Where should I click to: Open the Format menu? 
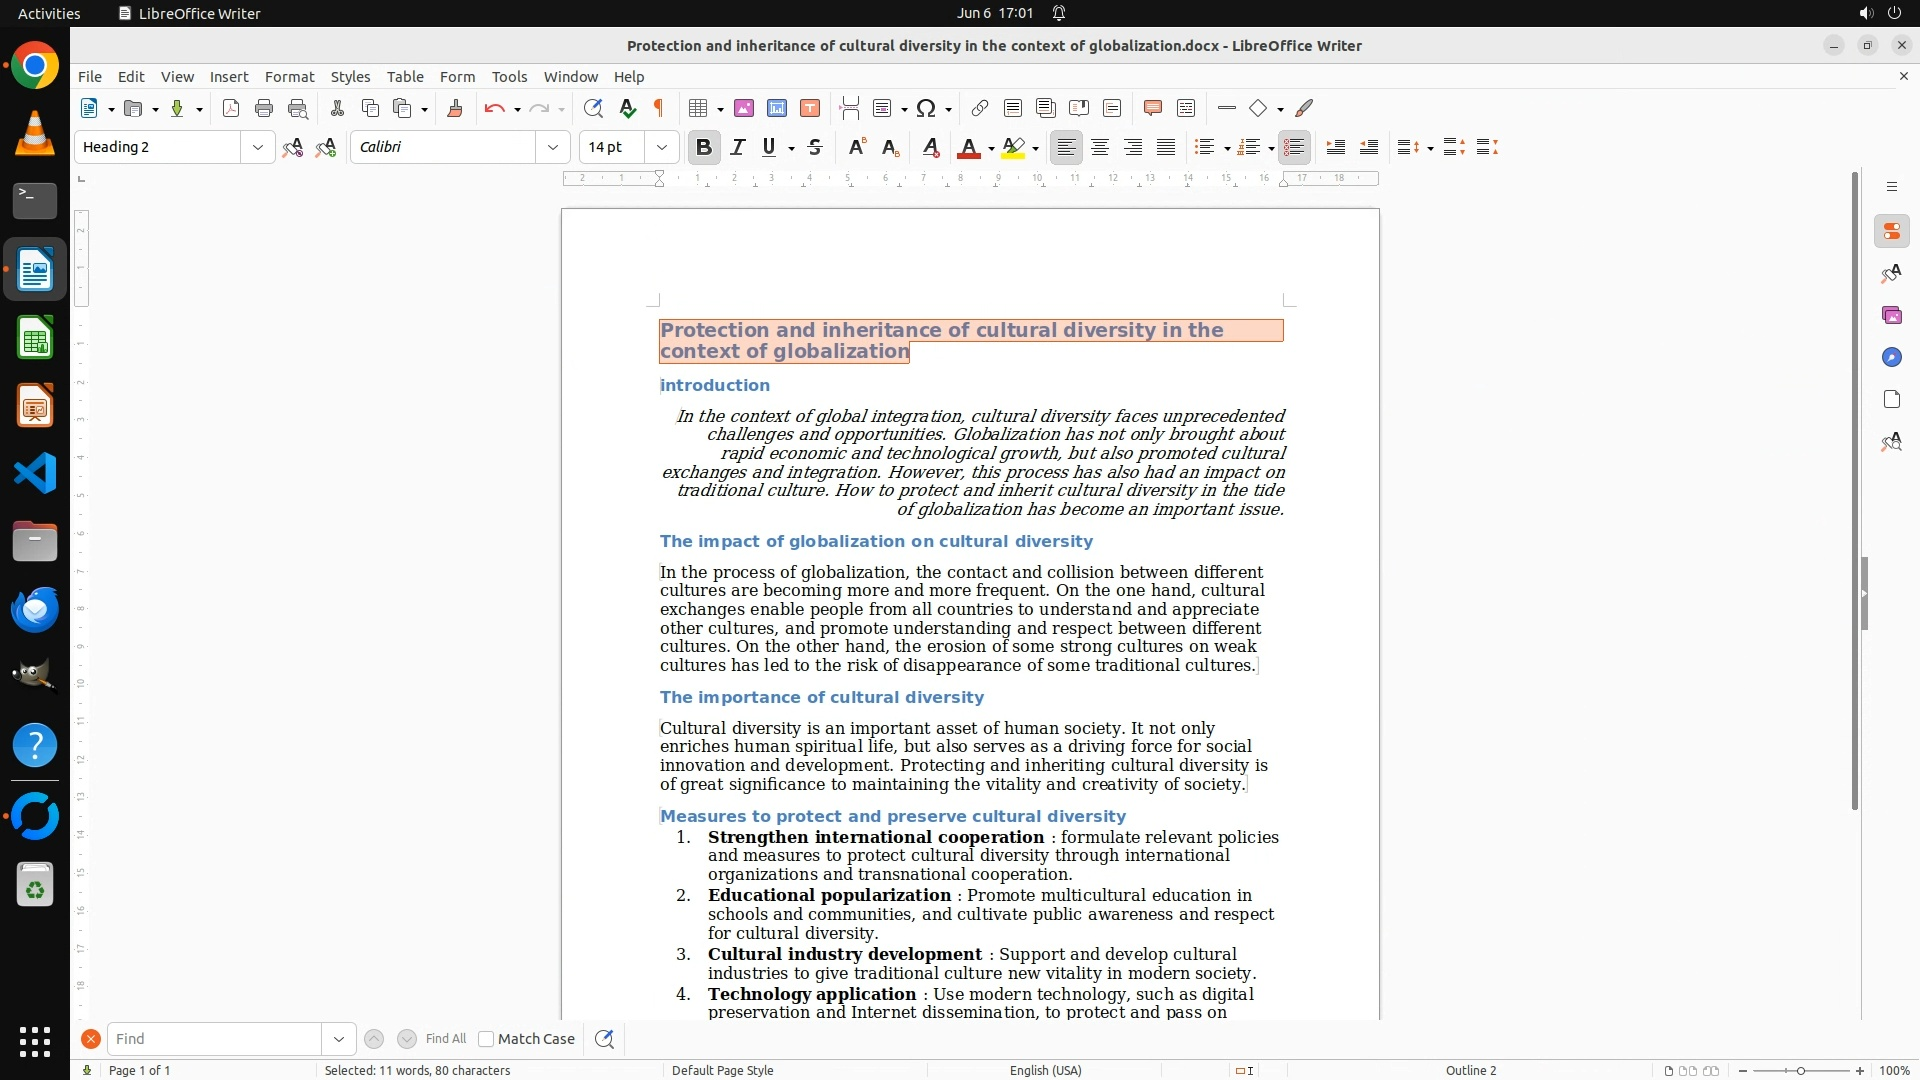pos(289,77)
